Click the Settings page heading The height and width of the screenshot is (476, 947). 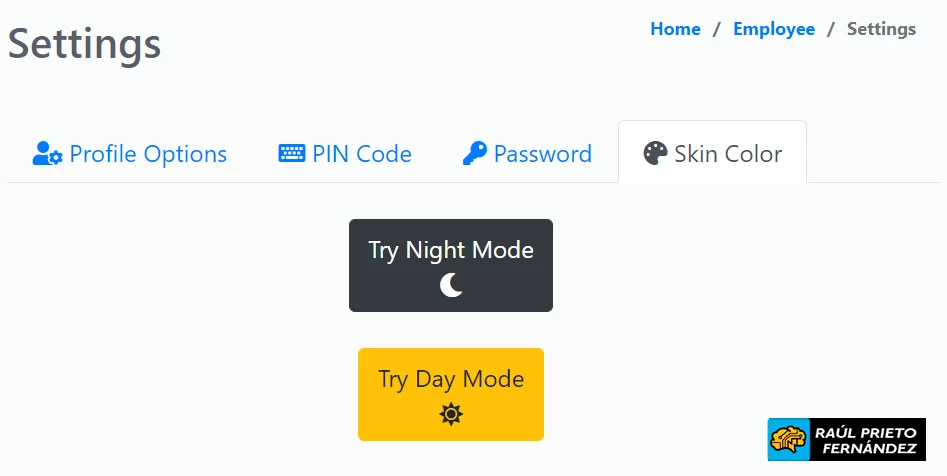pos(85,43)
